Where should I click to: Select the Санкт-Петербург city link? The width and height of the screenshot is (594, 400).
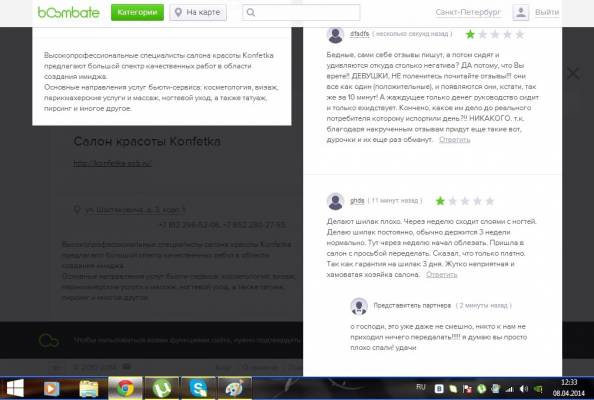[x=468, y=12]
